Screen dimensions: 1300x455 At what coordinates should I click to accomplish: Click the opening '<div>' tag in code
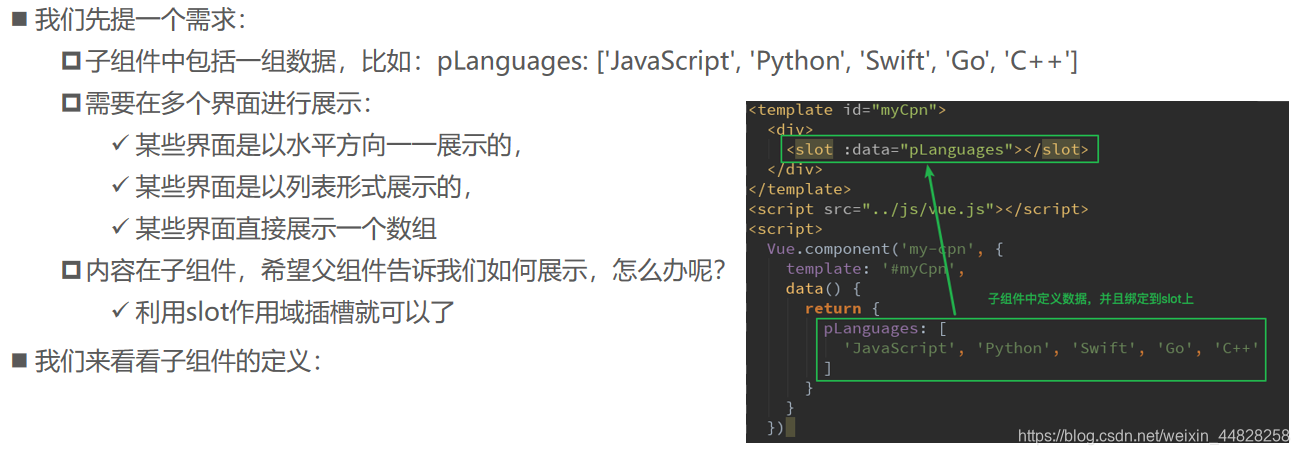[x=790, y=130]
